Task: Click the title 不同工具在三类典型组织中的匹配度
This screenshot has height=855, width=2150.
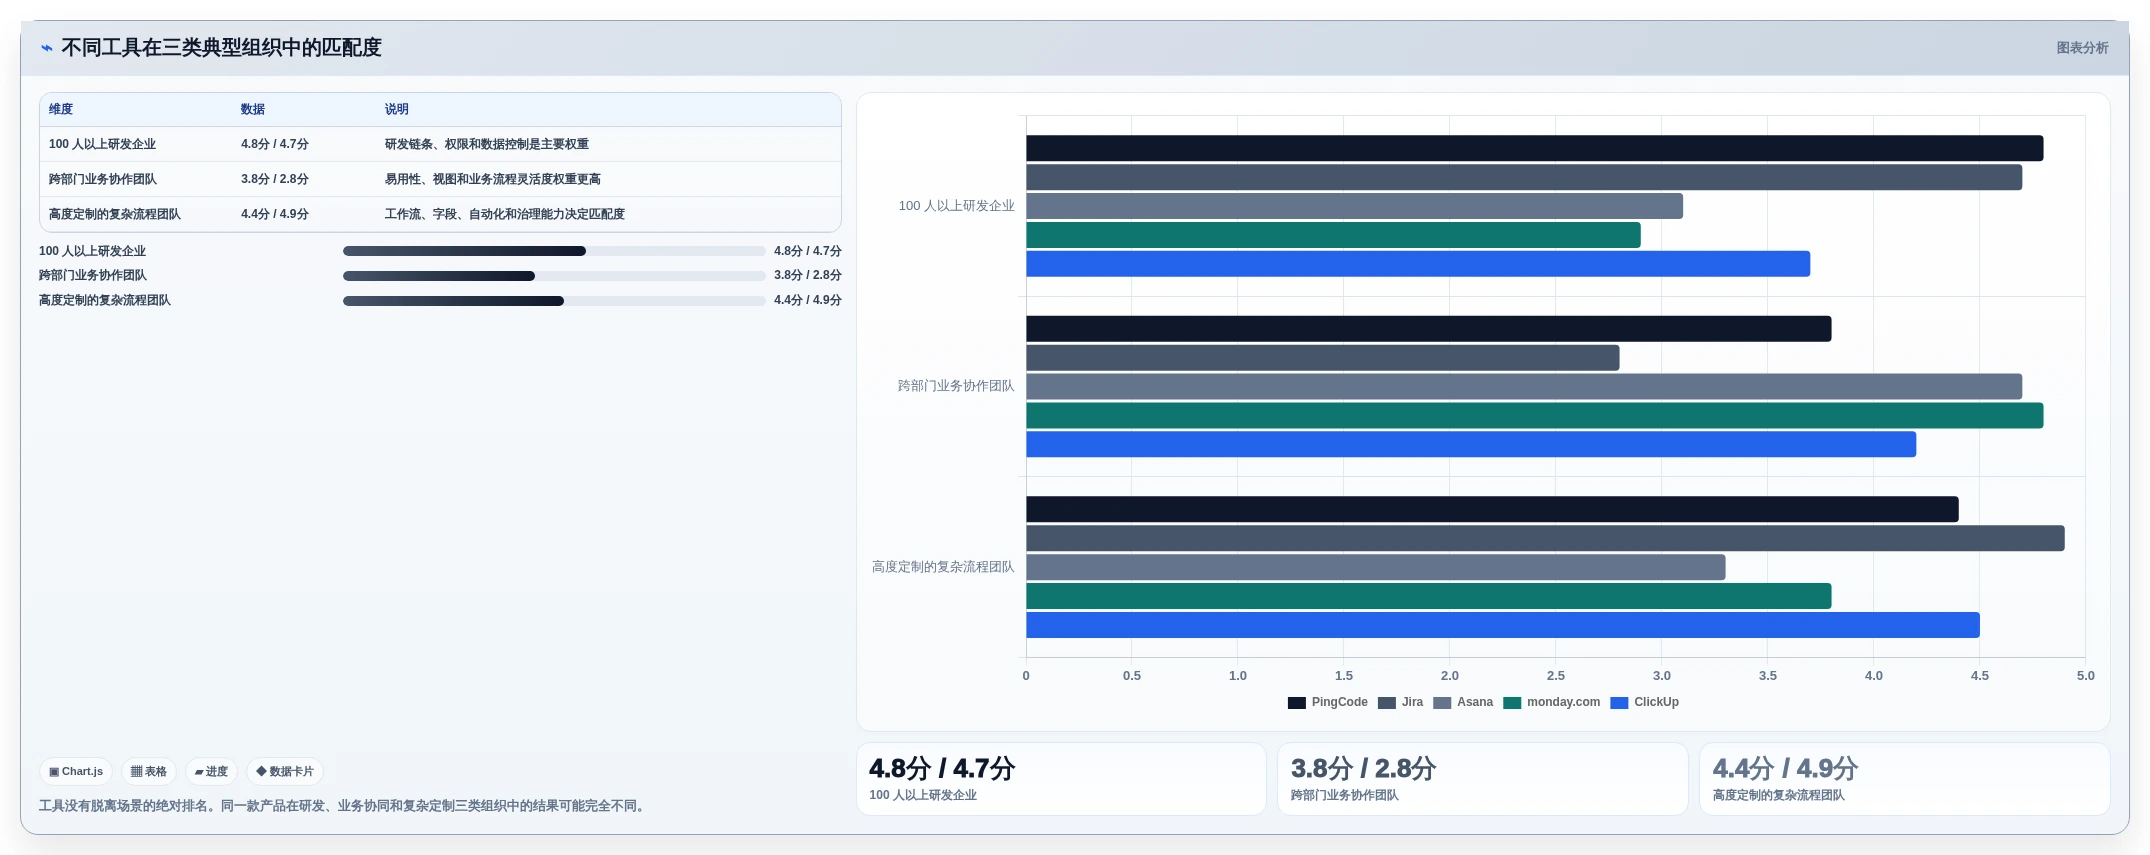Action: click(x=221, y=48)
